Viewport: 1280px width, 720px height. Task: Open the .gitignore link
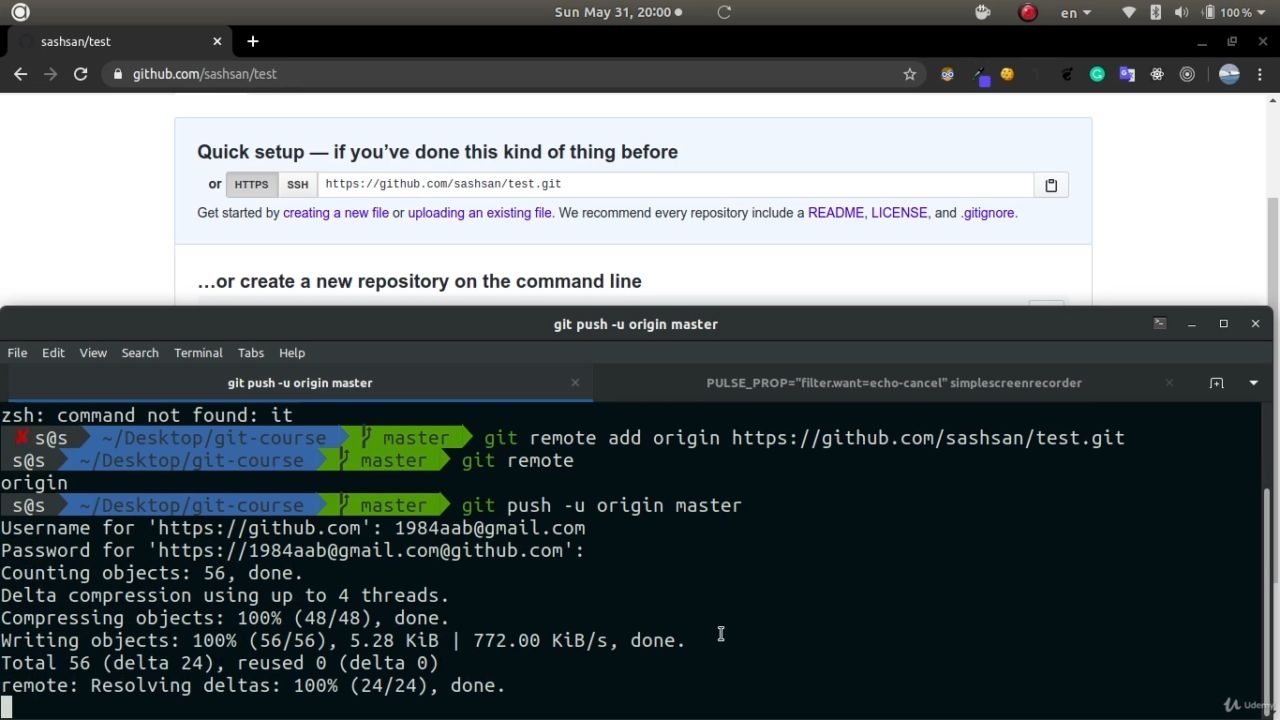(x=988, y=213)
